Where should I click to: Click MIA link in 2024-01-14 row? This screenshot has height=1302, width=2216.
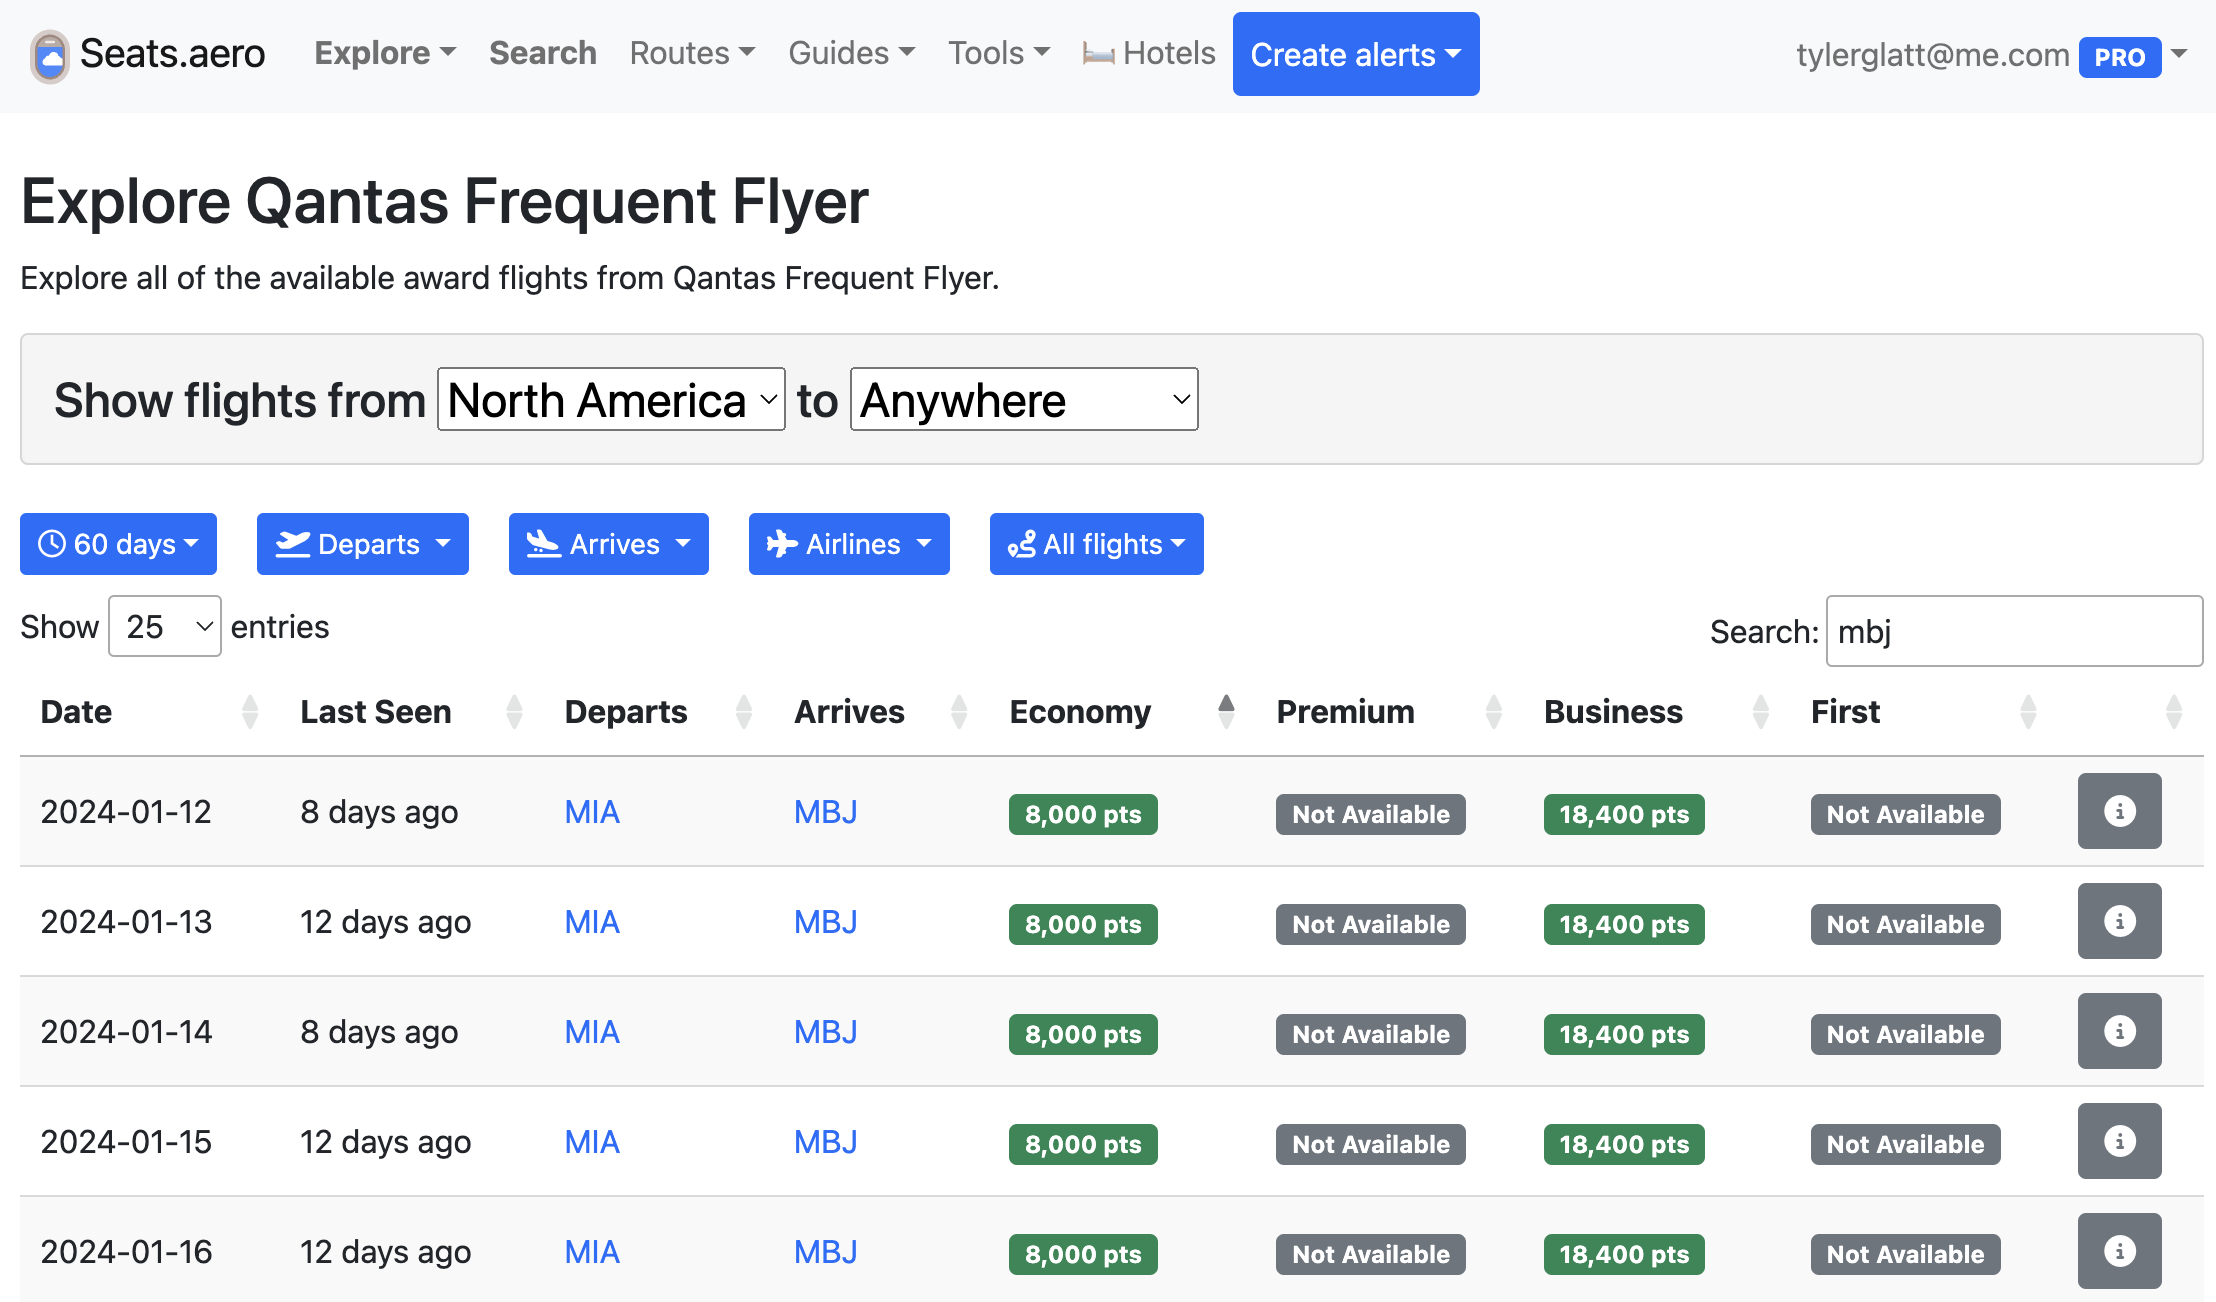click(x=592, y=1032)
